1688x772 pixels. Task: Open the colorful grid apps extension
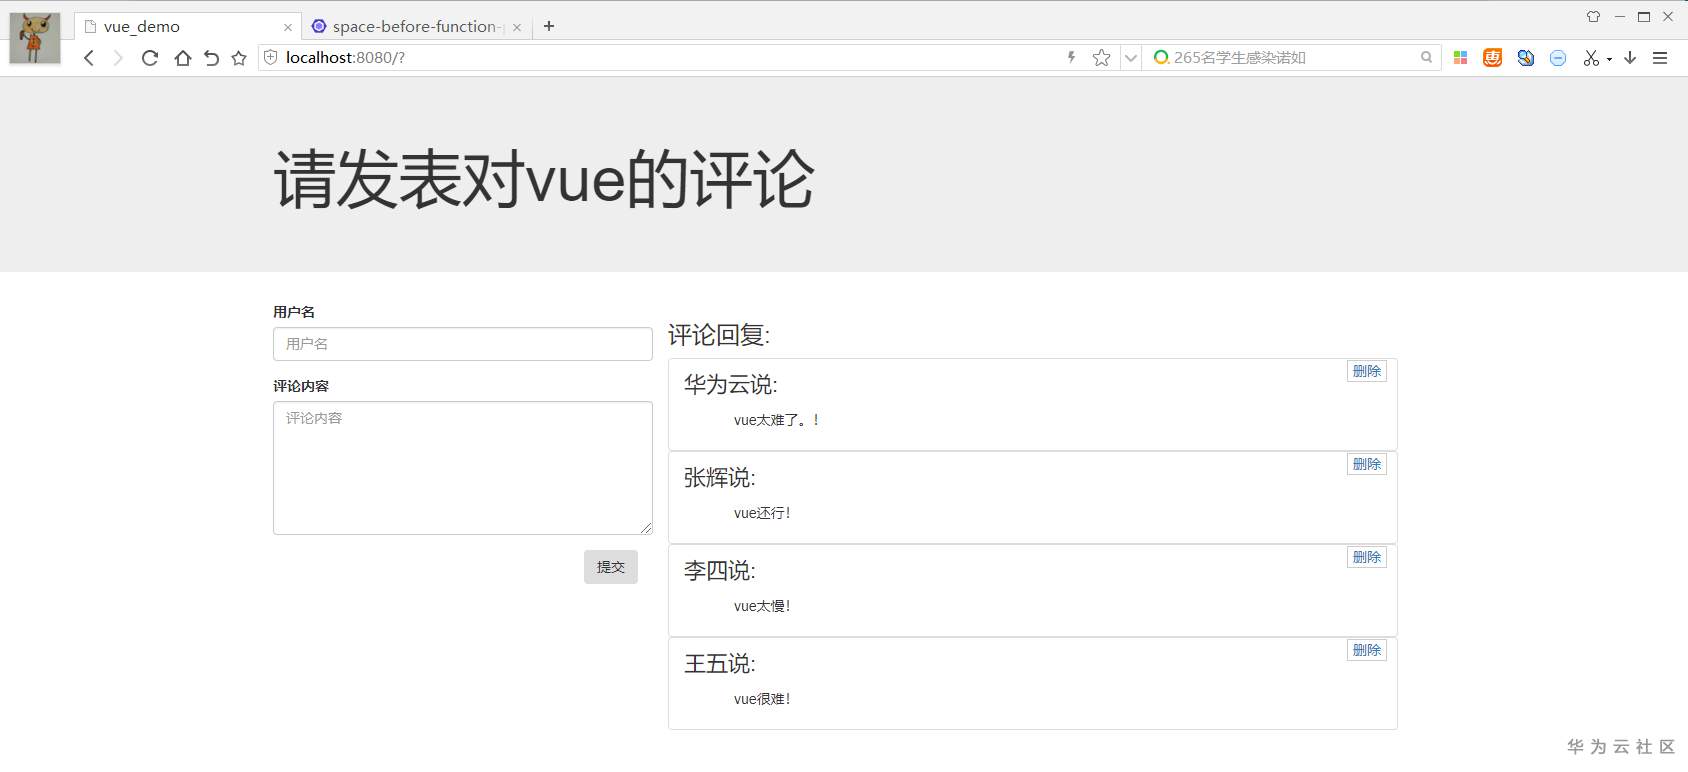(x=1460, y=58)
